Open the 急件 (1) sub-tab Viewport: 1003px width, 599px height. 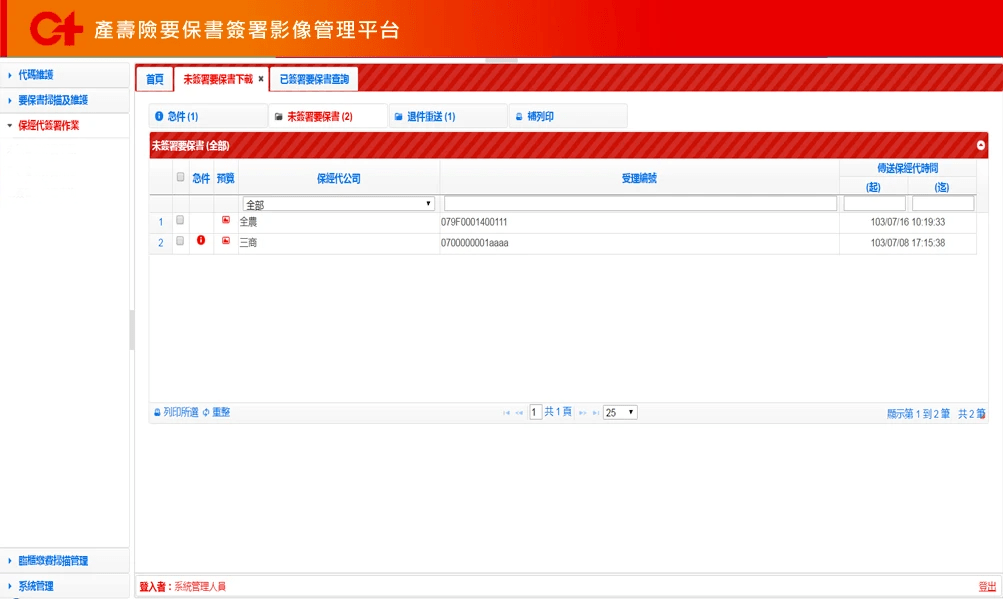(209, 116)
